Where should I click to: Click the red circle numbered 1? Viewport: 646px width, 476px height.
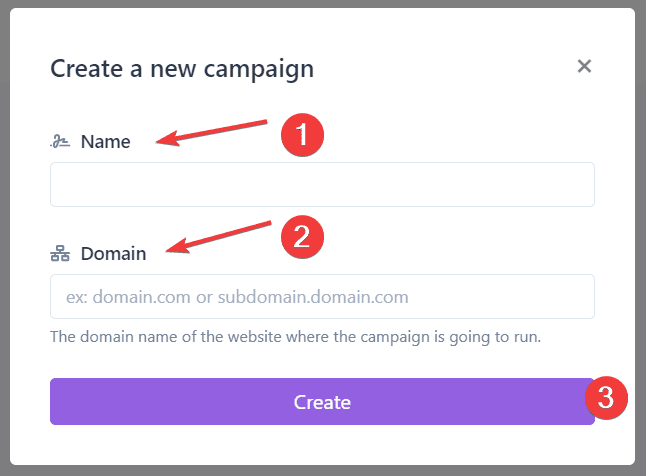point(302,133)
